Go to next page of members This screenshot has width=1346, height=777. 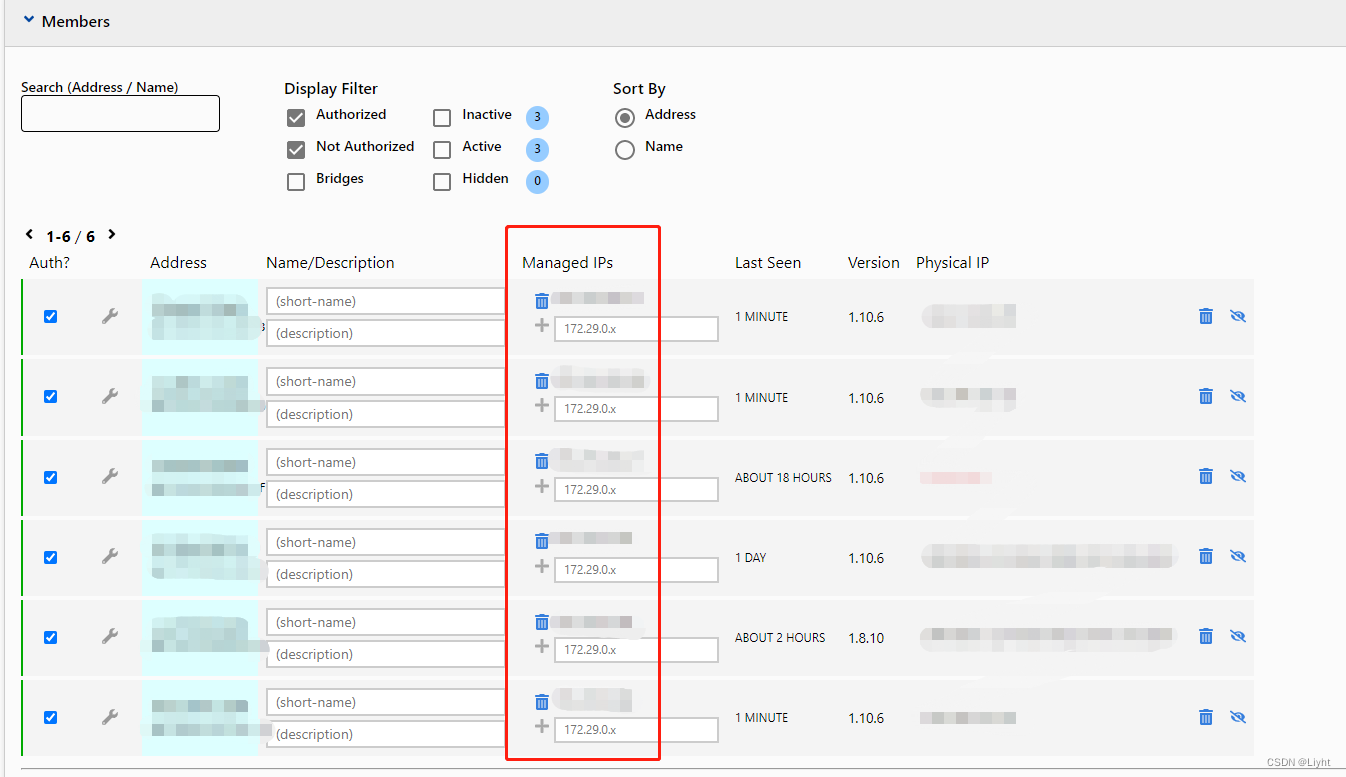click(111, 235)
